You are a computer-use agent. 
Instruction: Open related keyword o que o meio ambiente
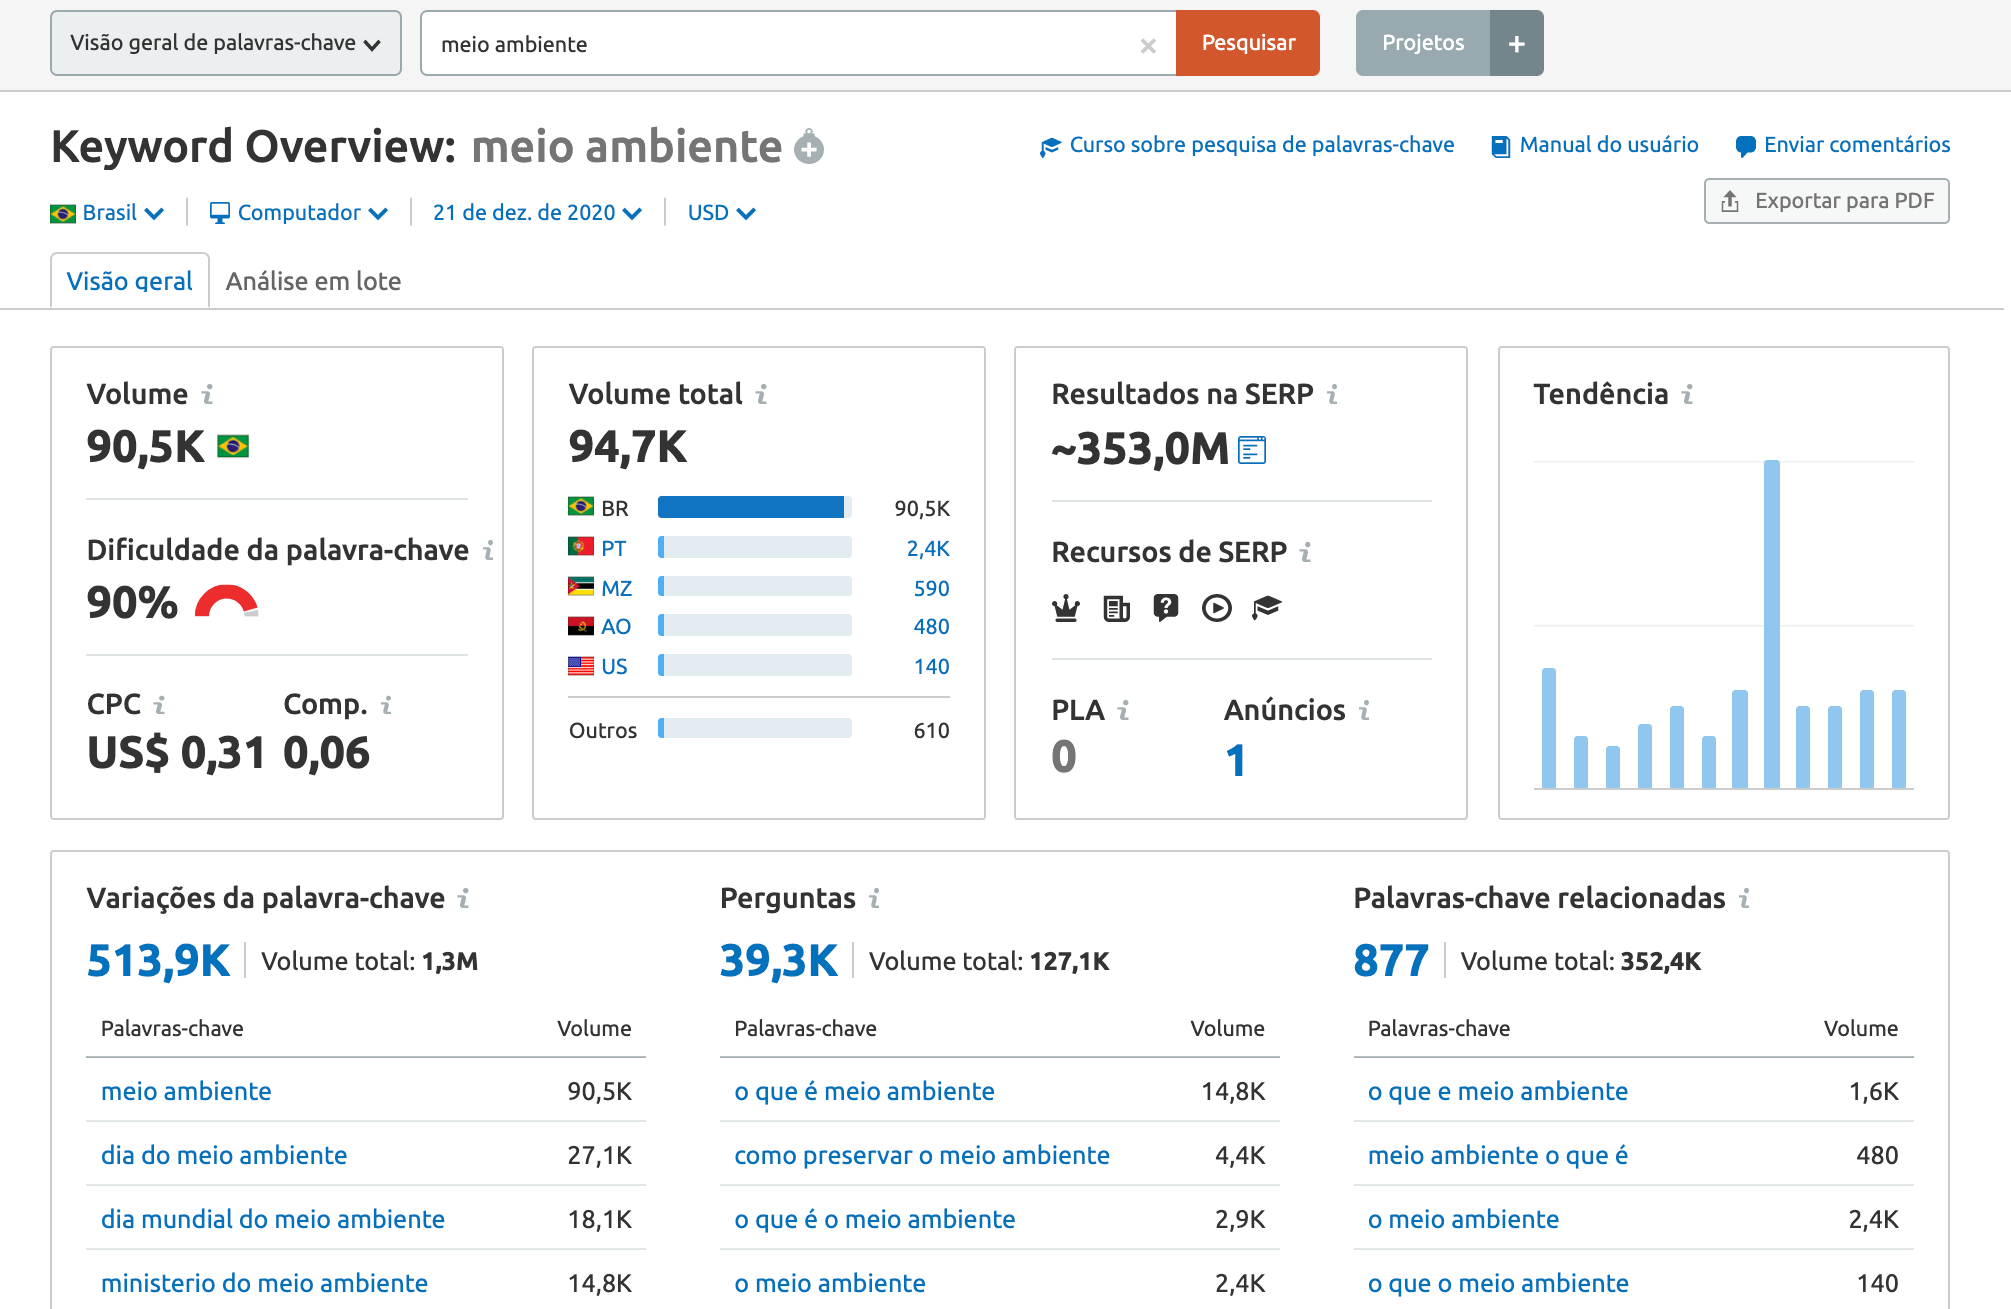click(x=1498, y=1283)
